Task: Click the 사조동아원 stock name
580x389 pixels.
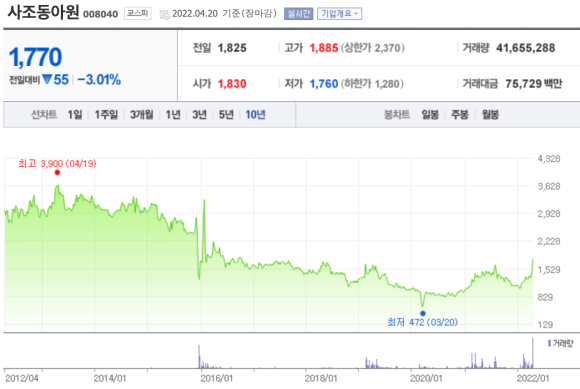Action: click(43, 12)
